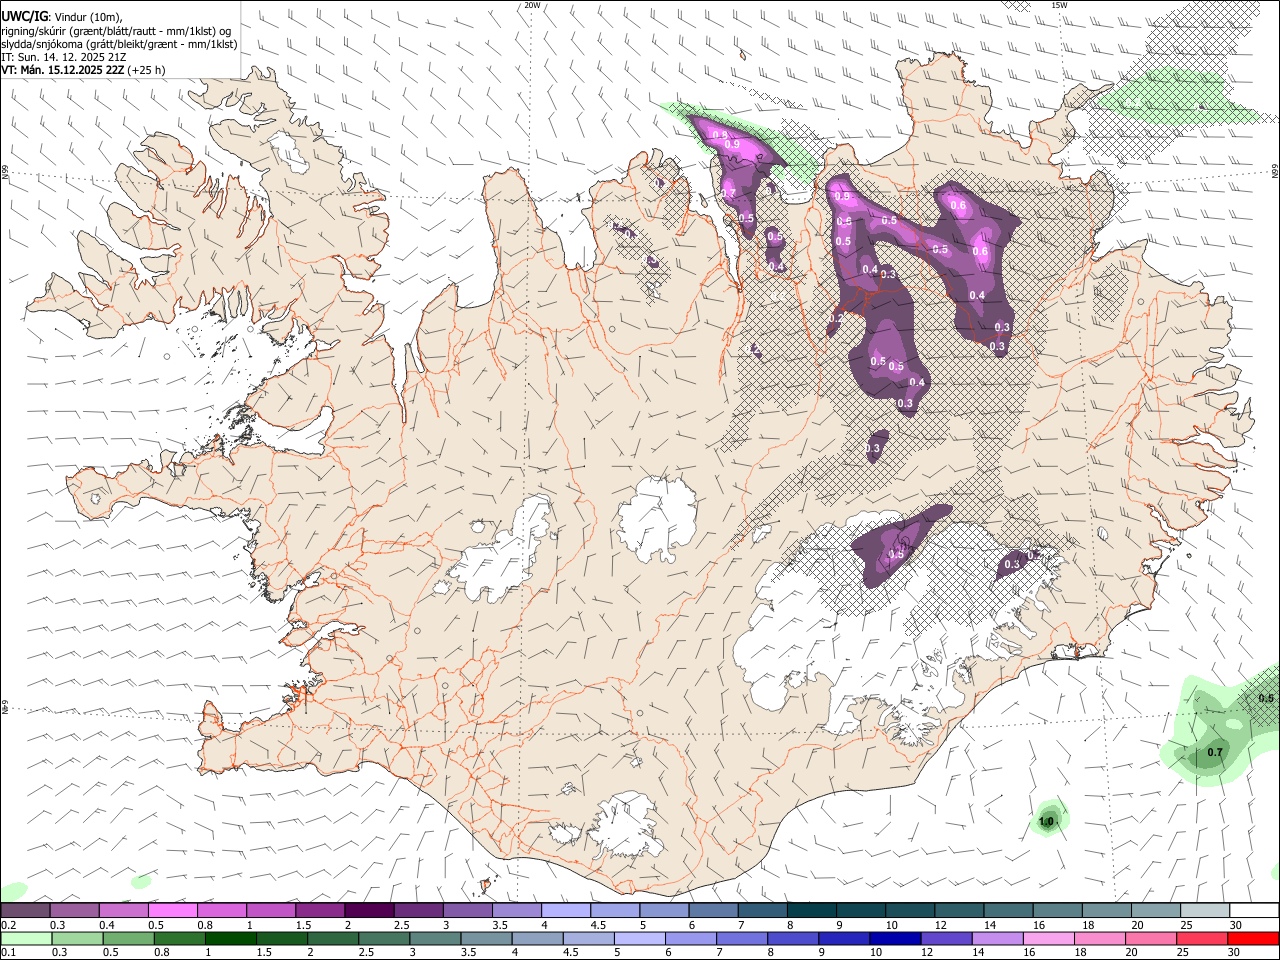Click the 25–30 red swatch in the lower legend

click(x=1200, y=938)
